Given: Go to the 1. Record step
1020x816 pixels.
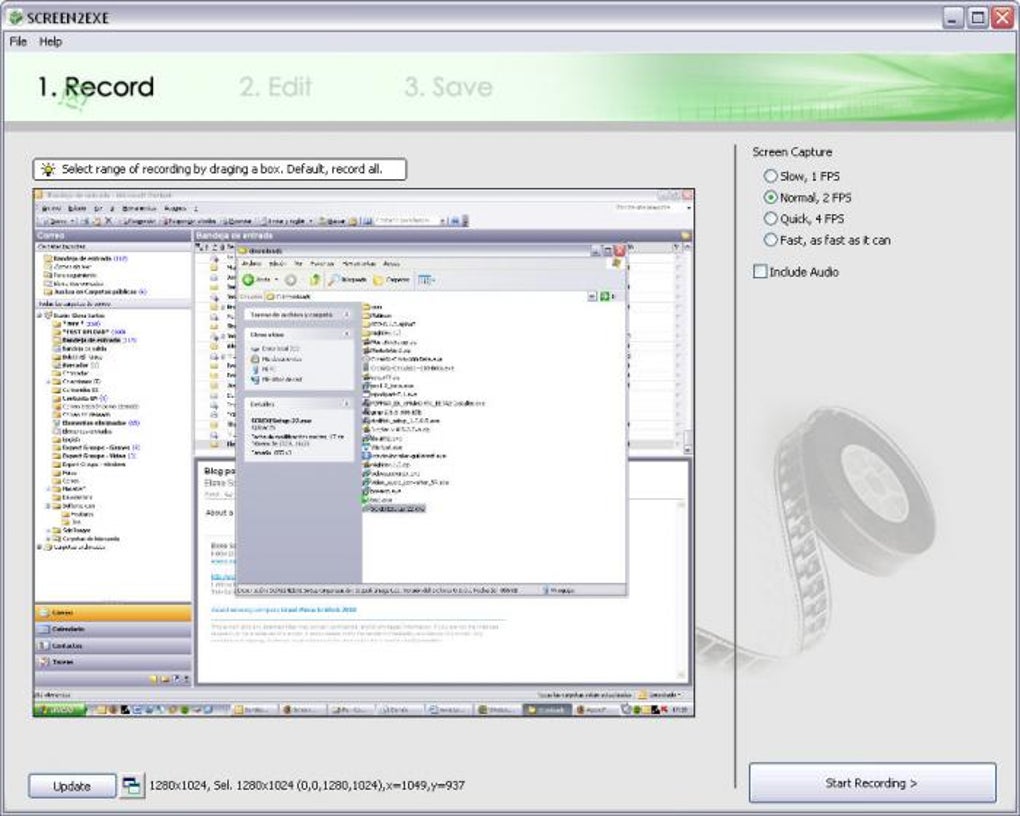Looking at the screenshot, I should click(96, 87).
